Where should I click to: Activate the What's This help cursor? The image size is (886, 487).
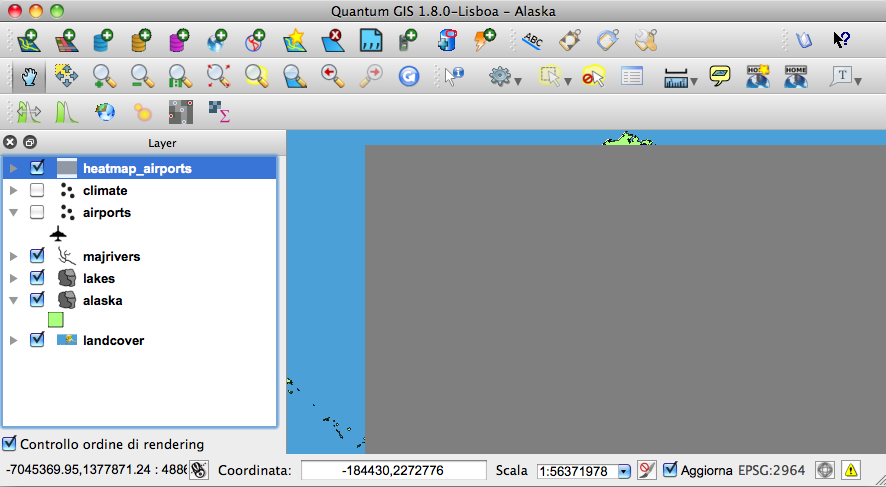click(841, 40)
